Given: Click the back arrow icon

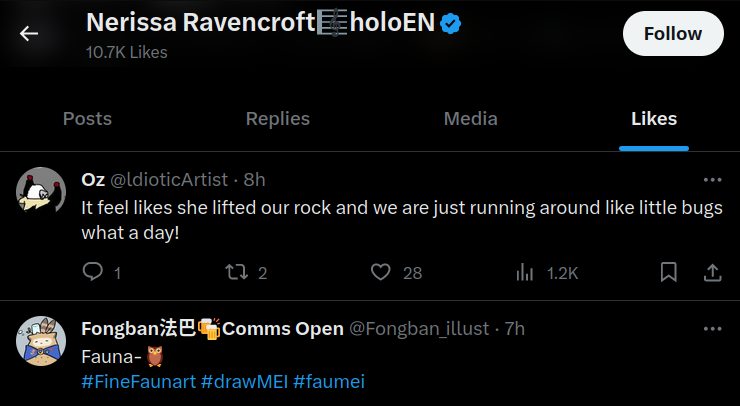Looking at the screenshot, I should pyautogui.click(x=29, y=33).
